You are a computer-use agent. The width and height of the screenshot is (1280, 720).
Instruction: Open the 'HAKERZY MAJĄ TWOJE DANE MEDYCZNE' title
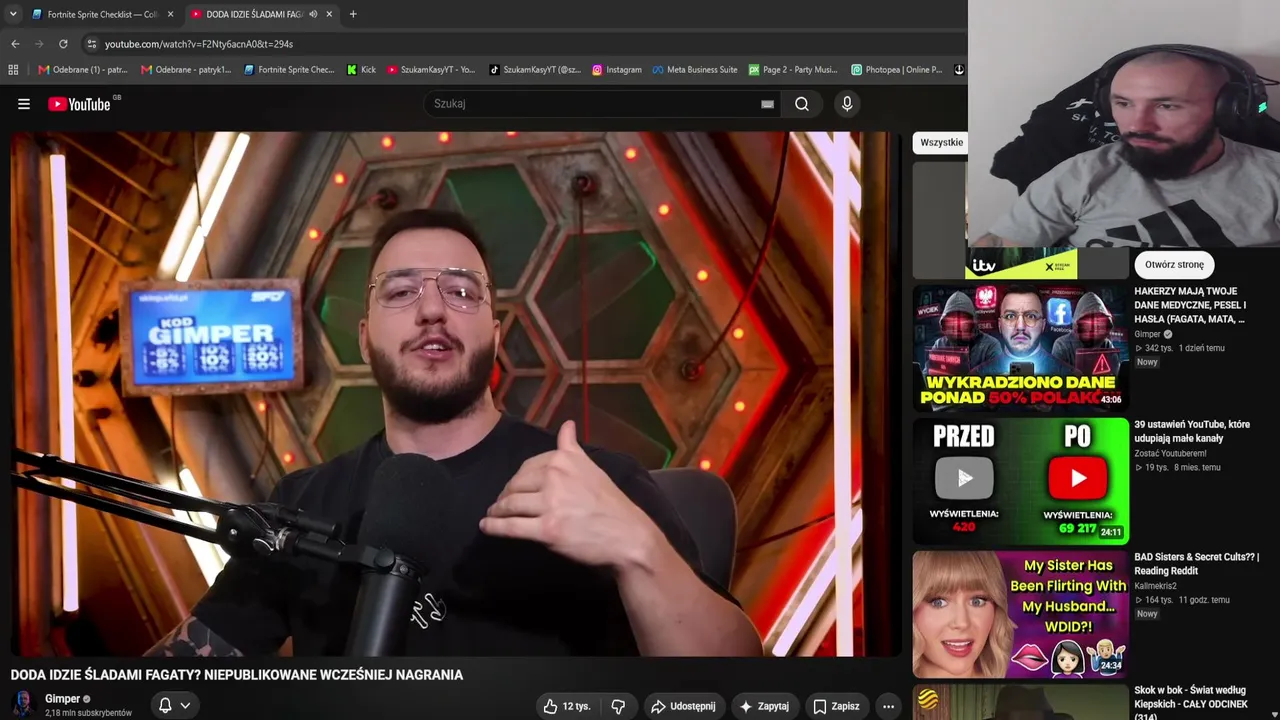click(1190, 305)
